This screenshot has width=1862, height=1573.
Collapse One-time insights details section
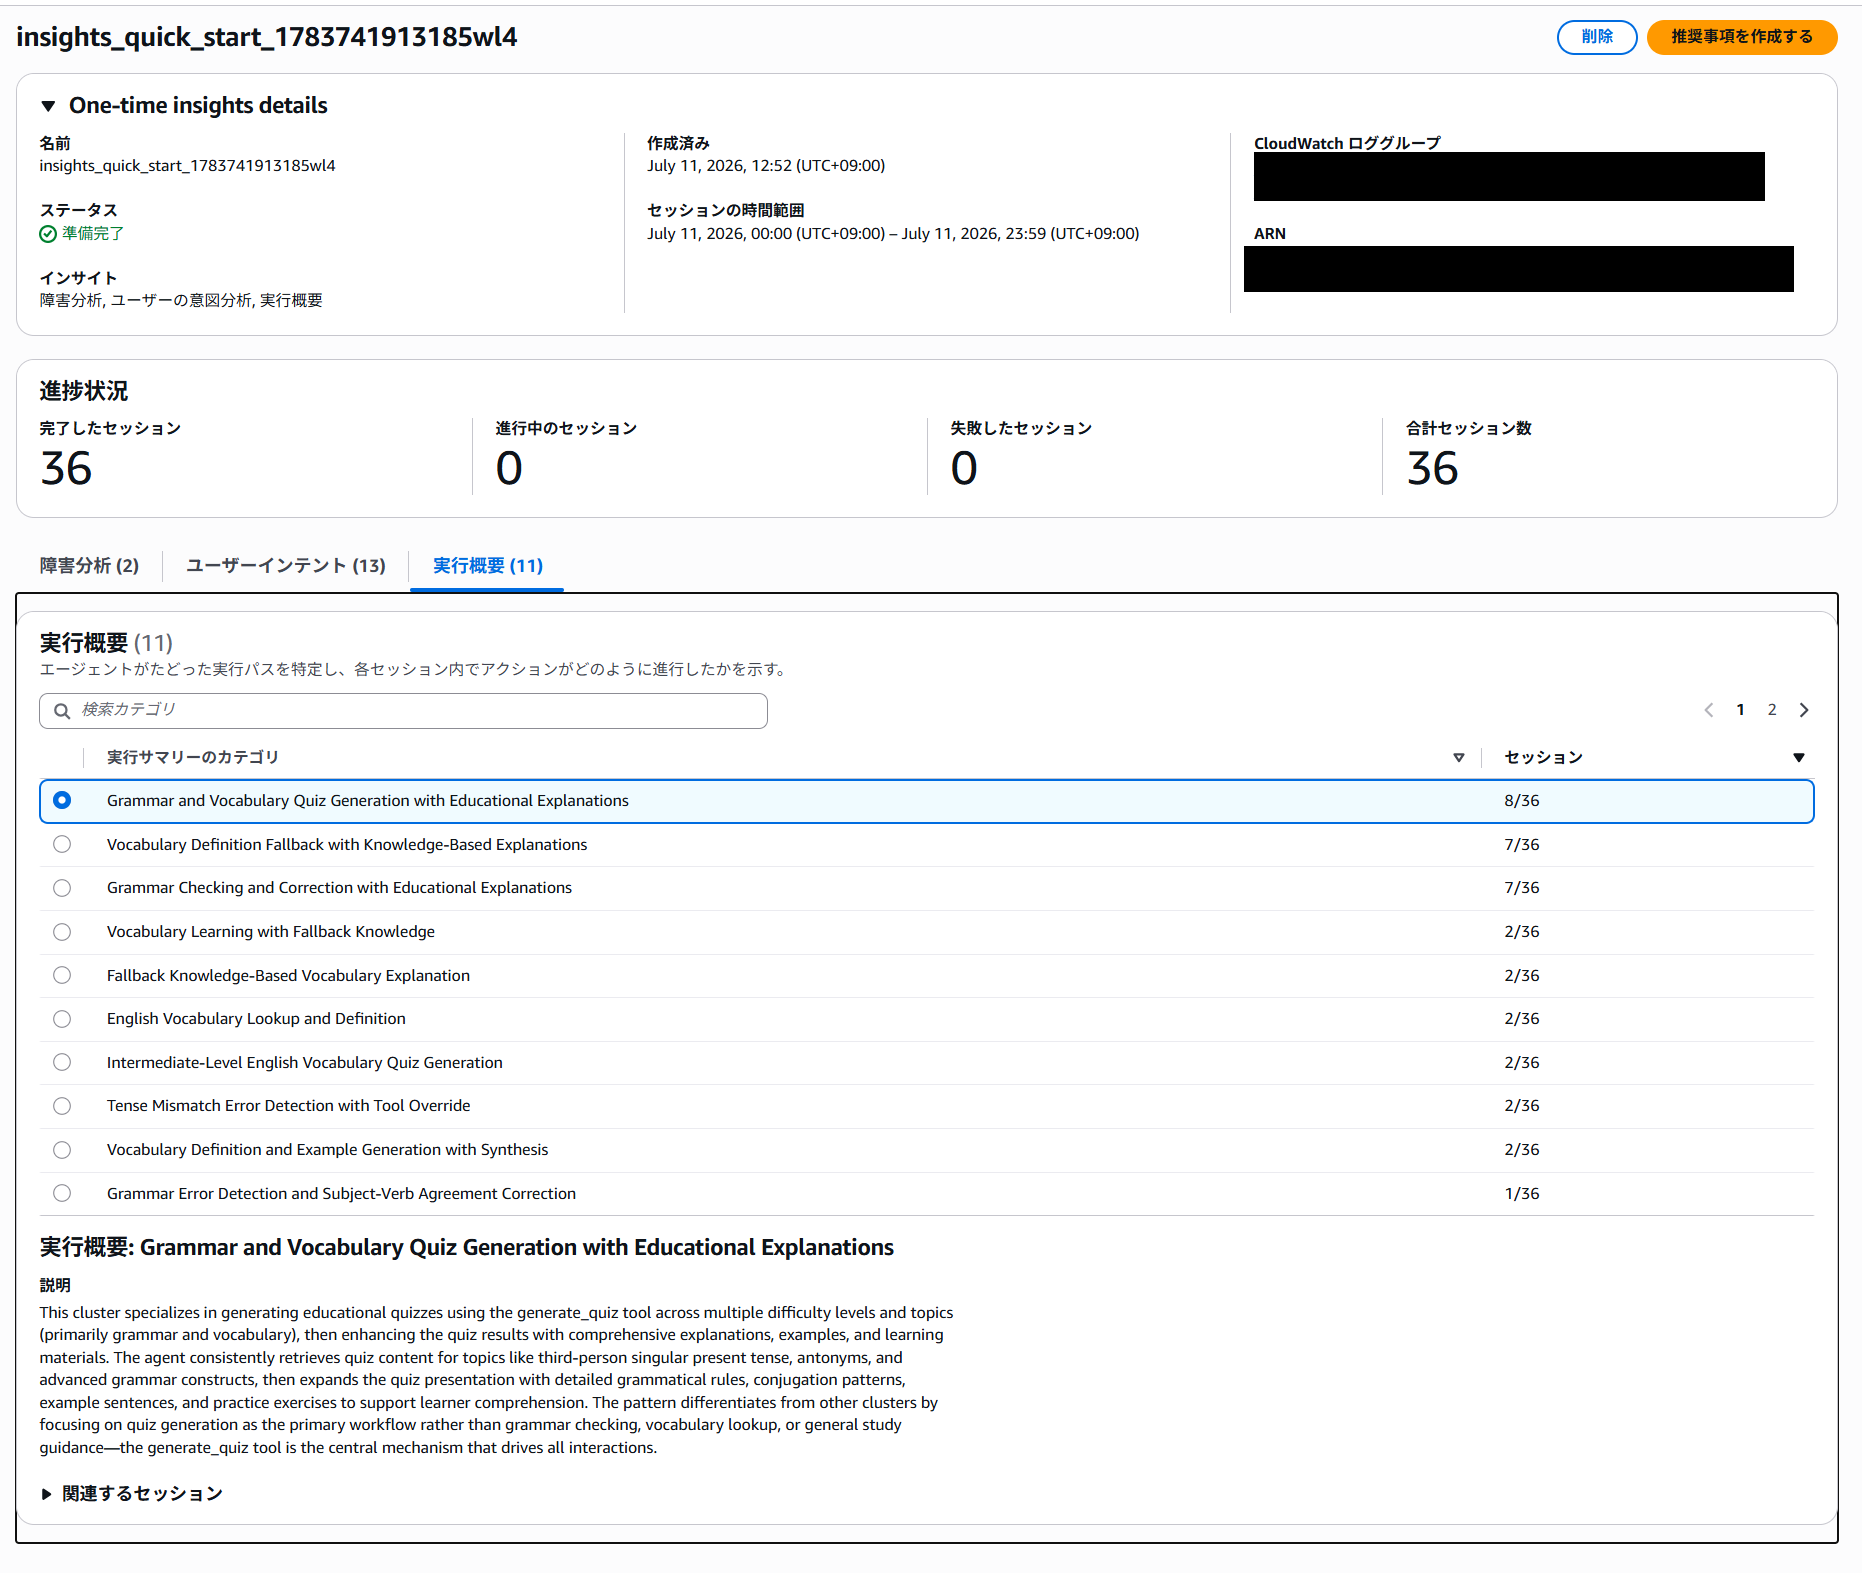(48, 106)
